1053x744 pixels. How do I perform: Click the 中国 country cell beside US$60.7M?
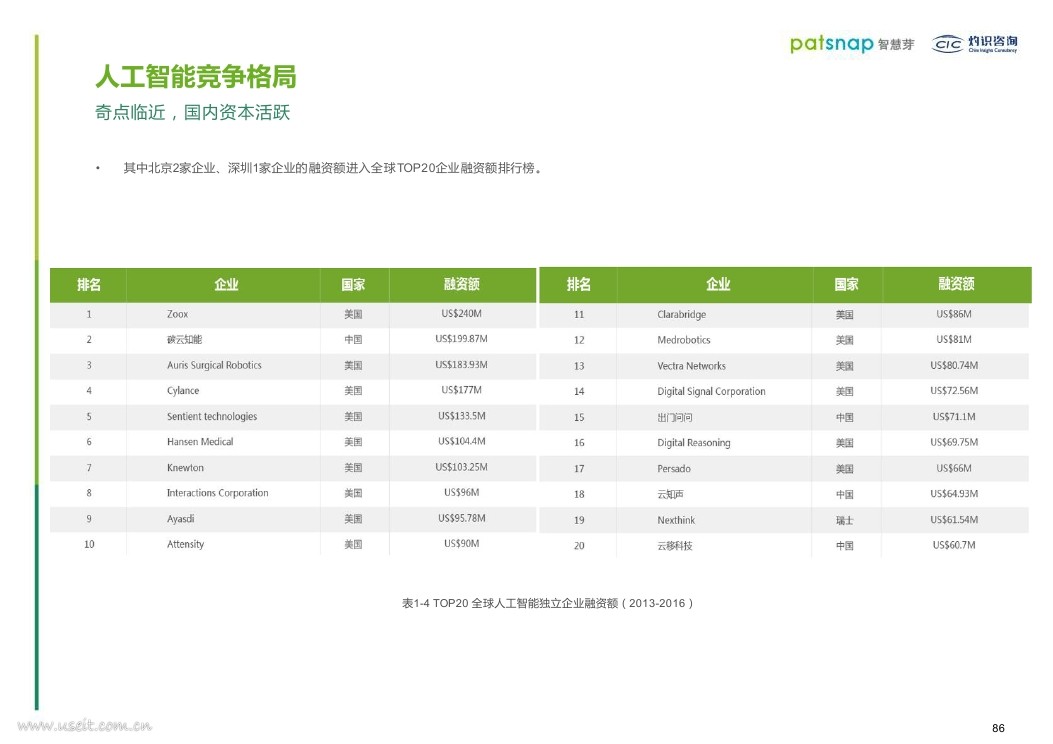point(844,546)
